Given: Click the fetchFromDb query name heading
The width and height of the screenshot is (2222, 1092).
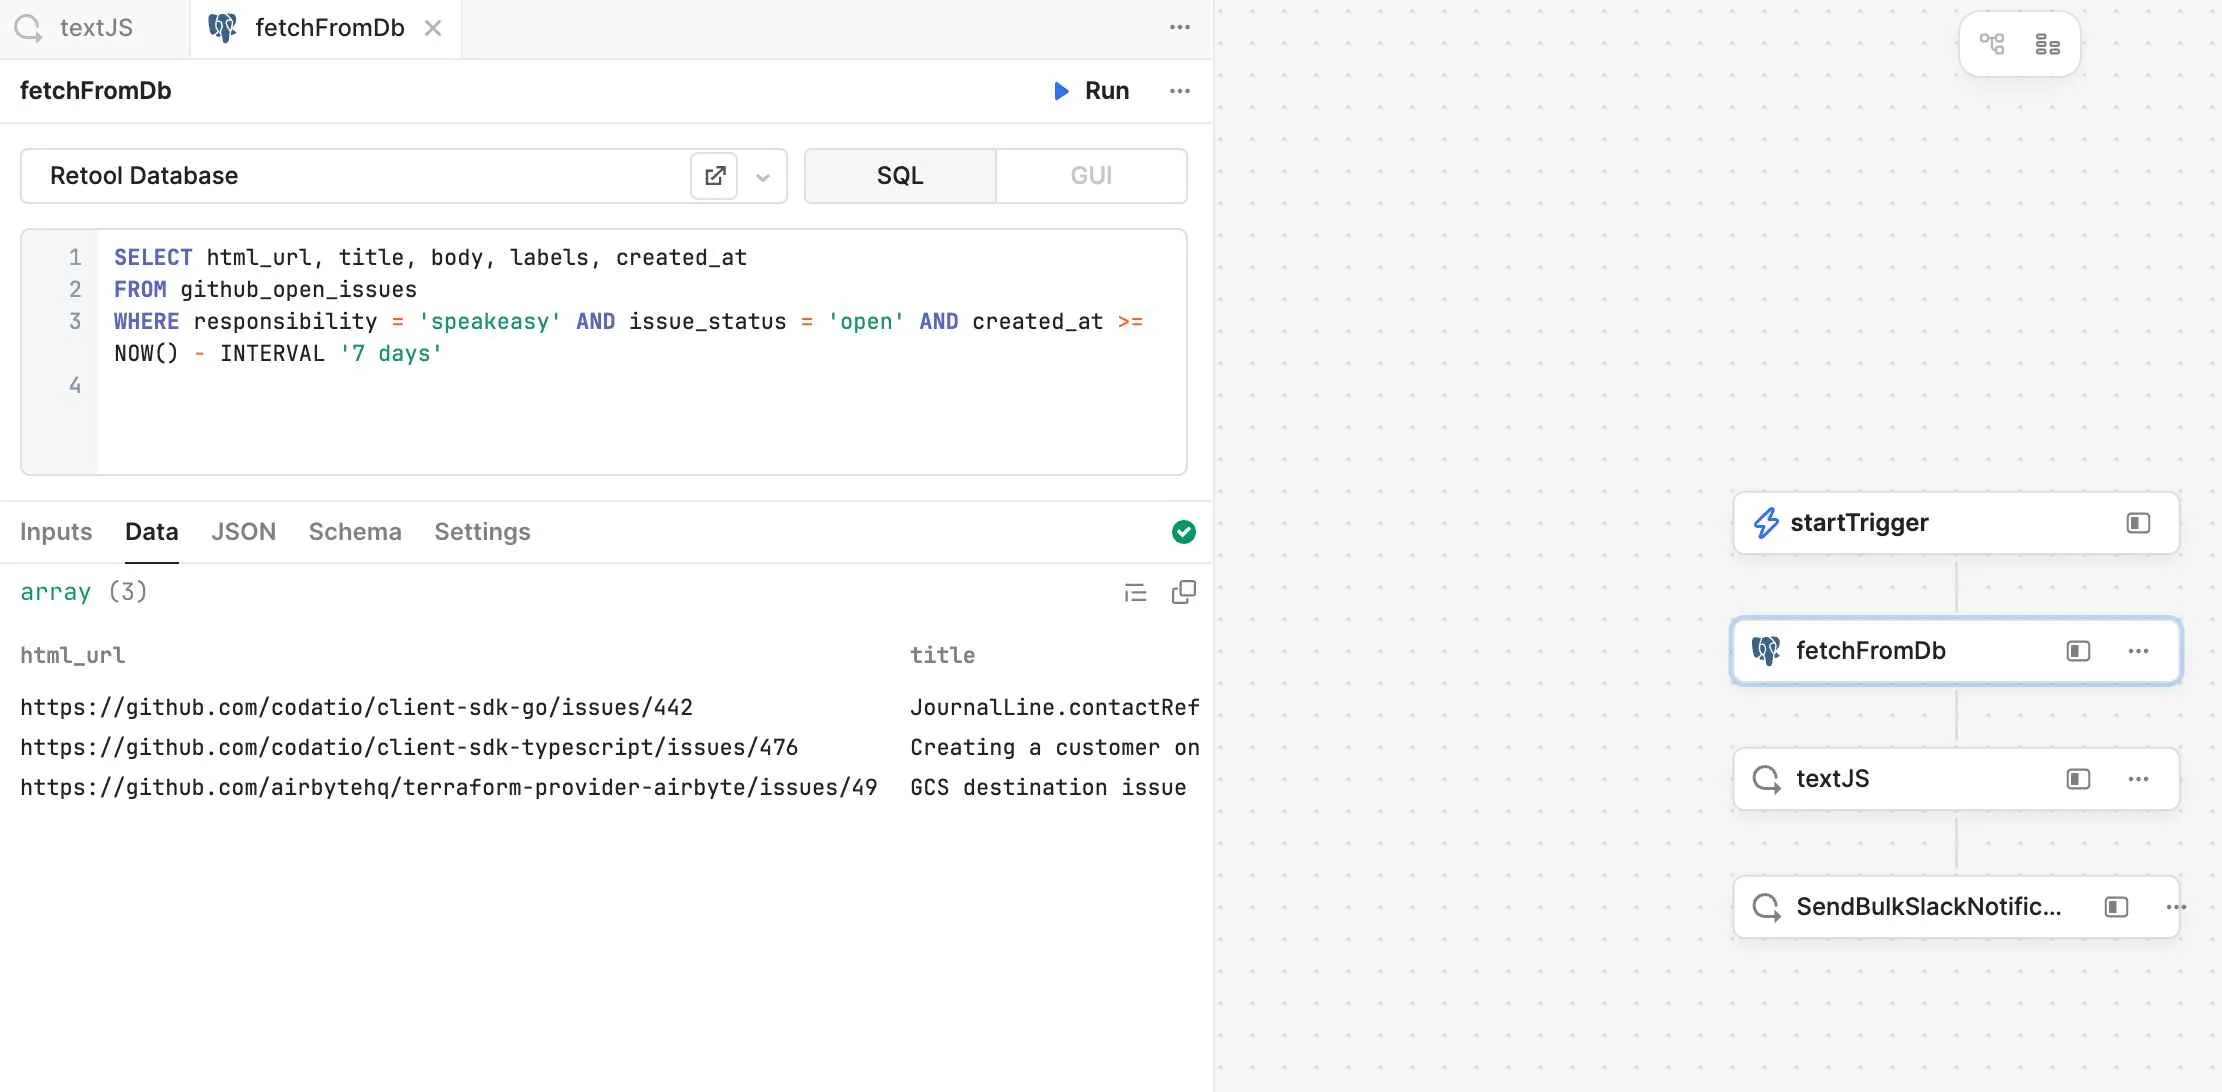Looking at the screenshot, I should pyautogui.click(x=96, y=91).
